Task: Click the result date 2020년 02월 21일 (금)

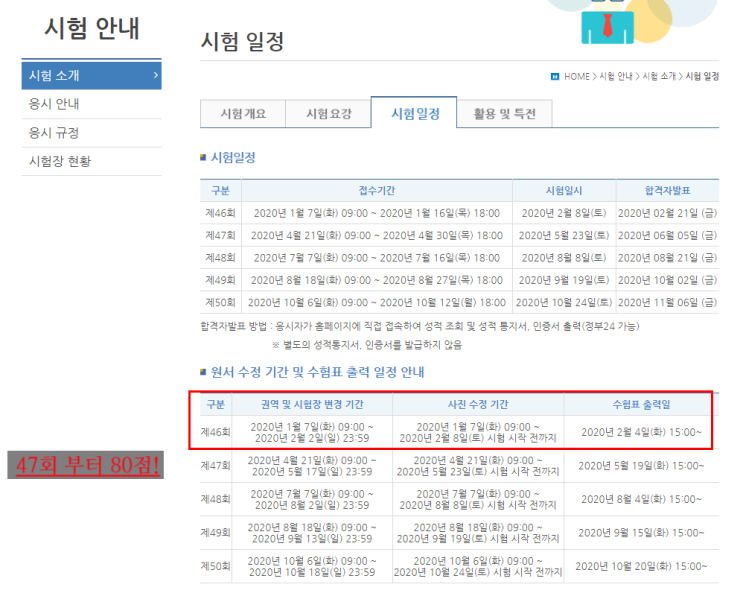Action: coord(668,213)
